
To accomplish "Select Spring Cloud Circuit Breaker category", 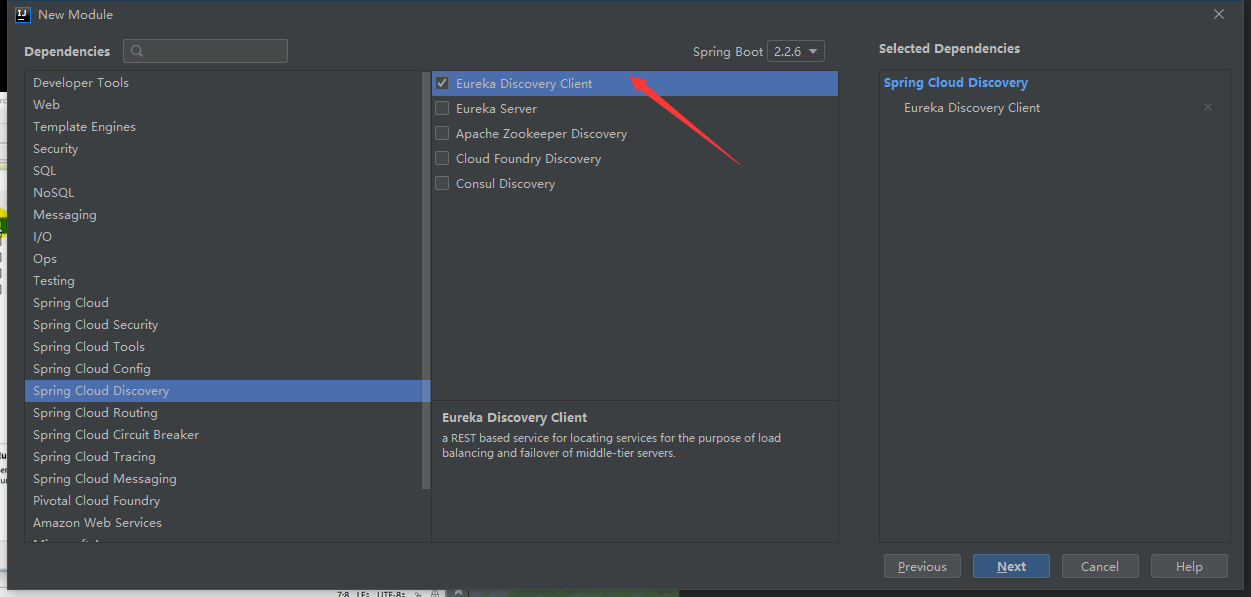I will (116, 435).
